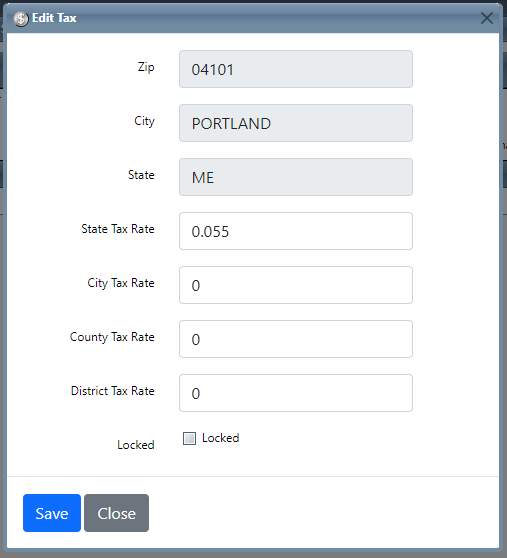
Task: Click the State Tax Rate label
Action: (118, 229)
